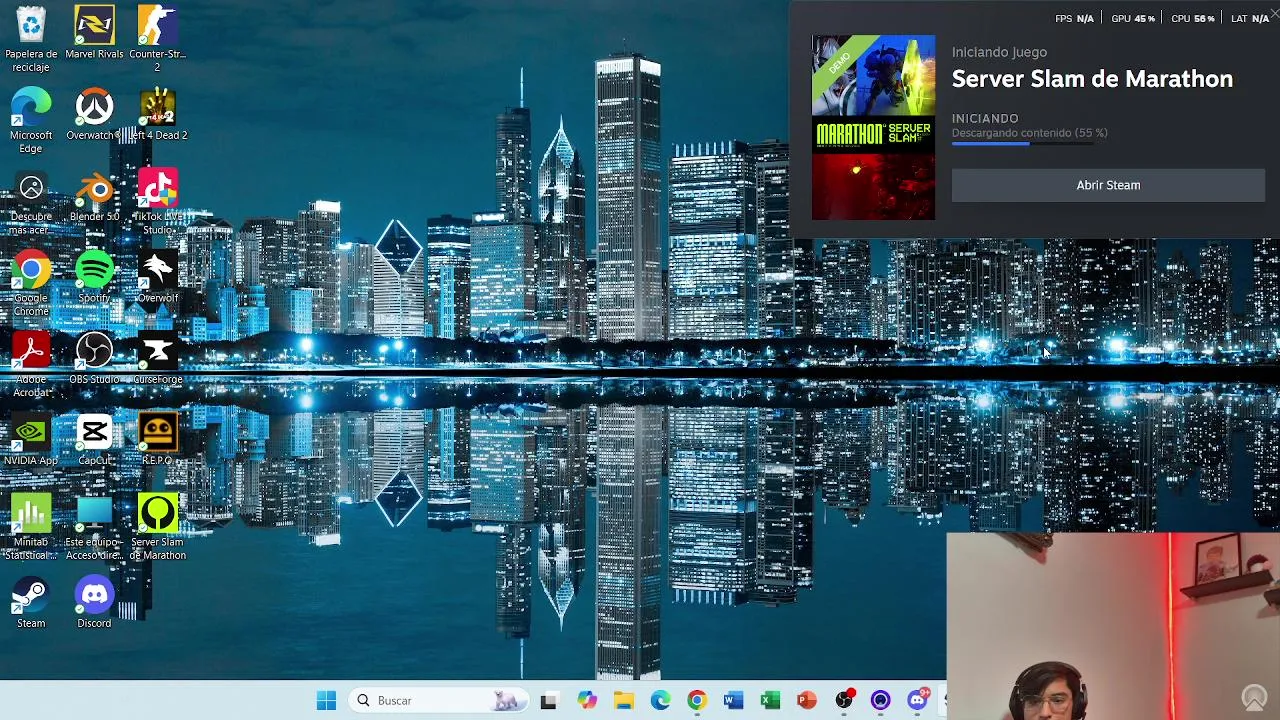Screen dimensions: 1280x720
Task: Click the INICIANDO status label
Action: [x=985, y=118]
